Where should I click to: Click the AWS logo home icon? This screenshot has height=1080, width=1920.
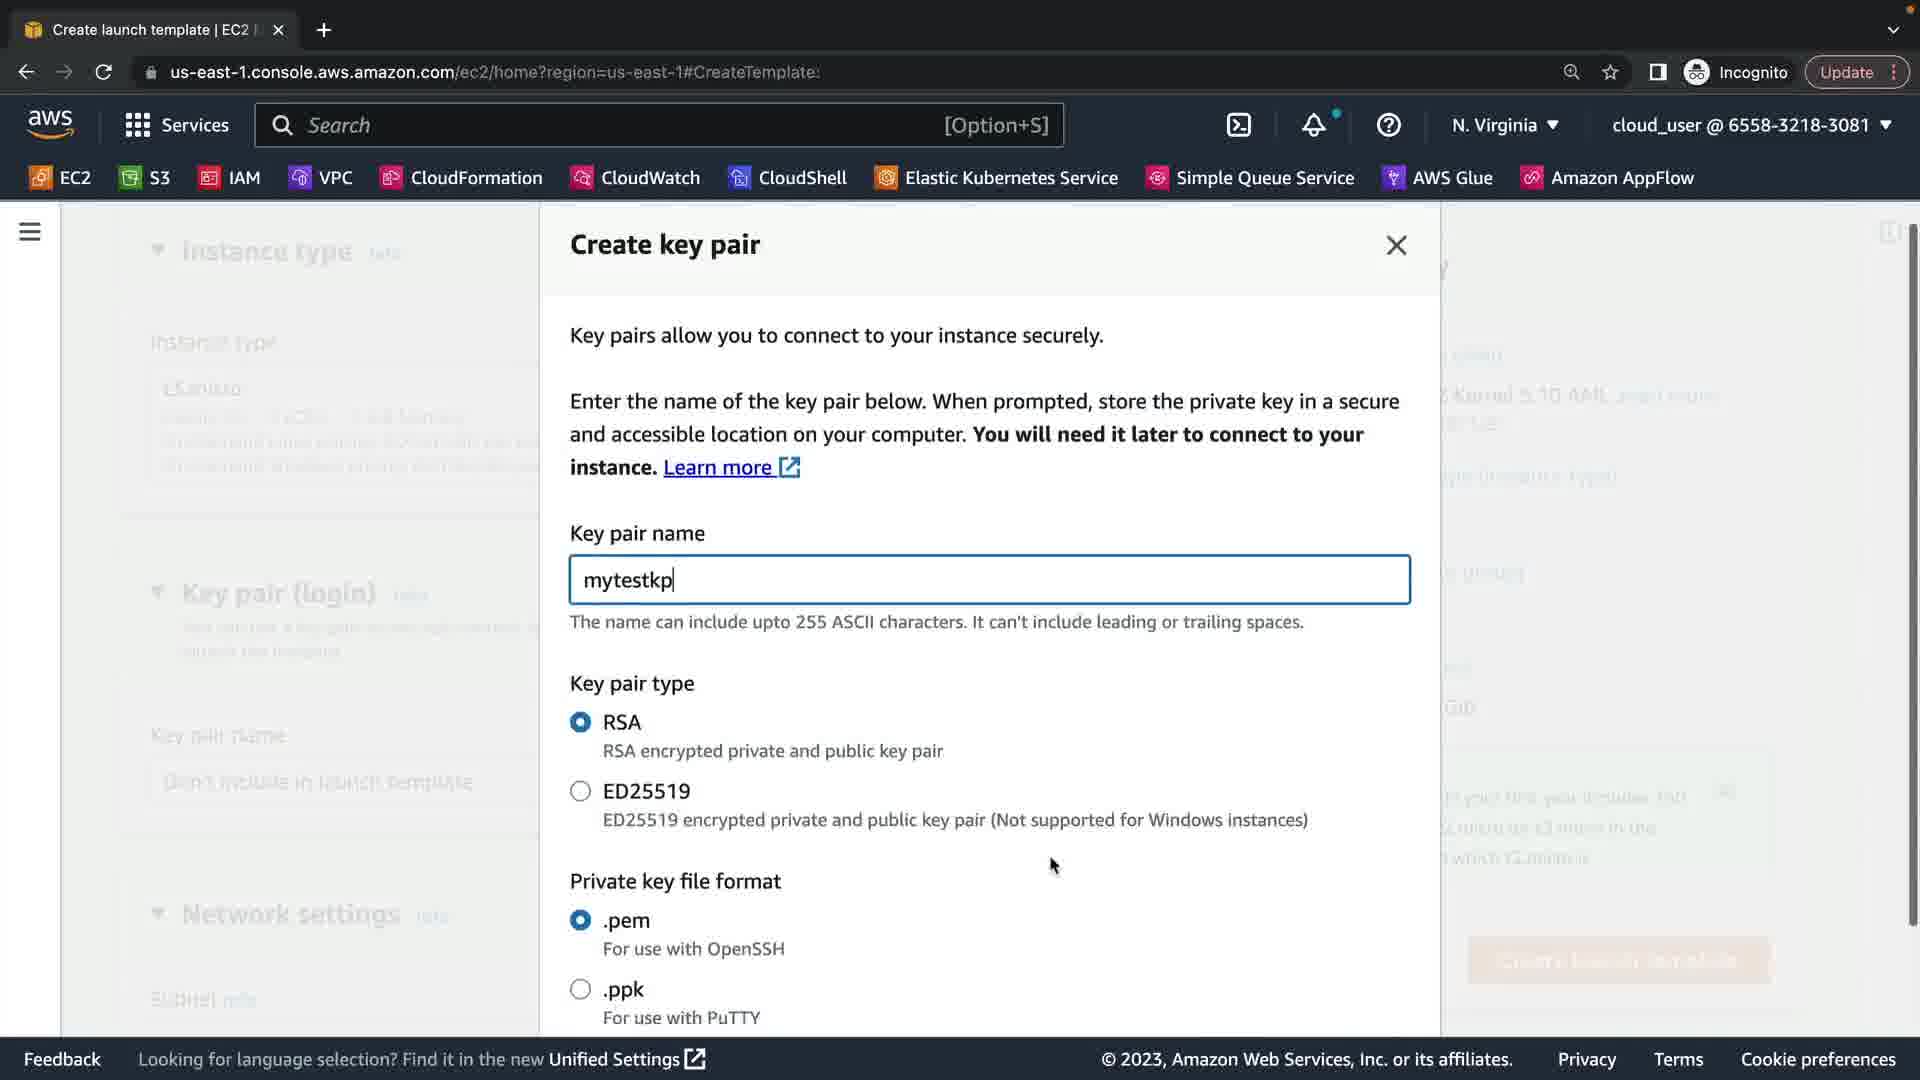click(x=50, y=125)
